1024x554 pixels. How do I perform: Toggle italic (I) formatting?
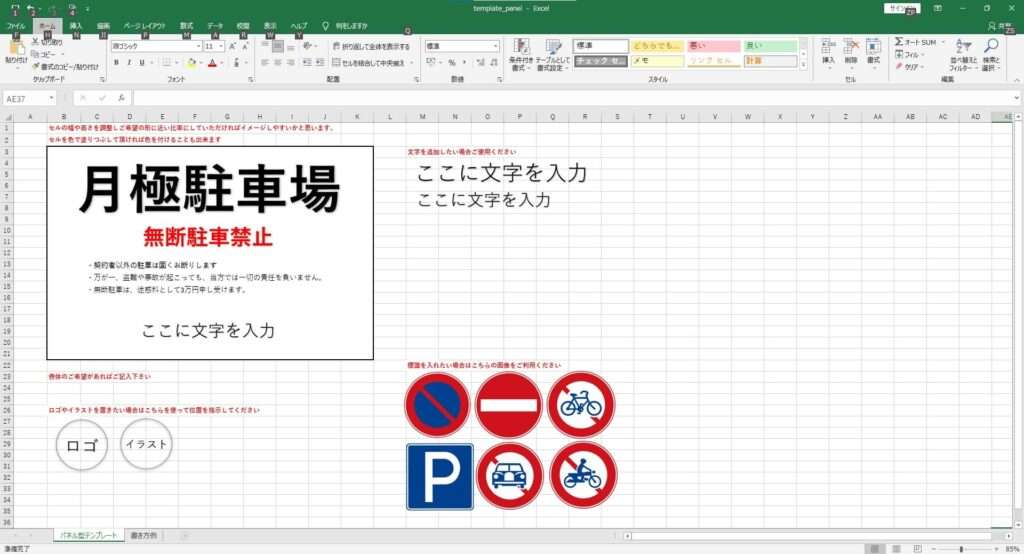(129, 62)
